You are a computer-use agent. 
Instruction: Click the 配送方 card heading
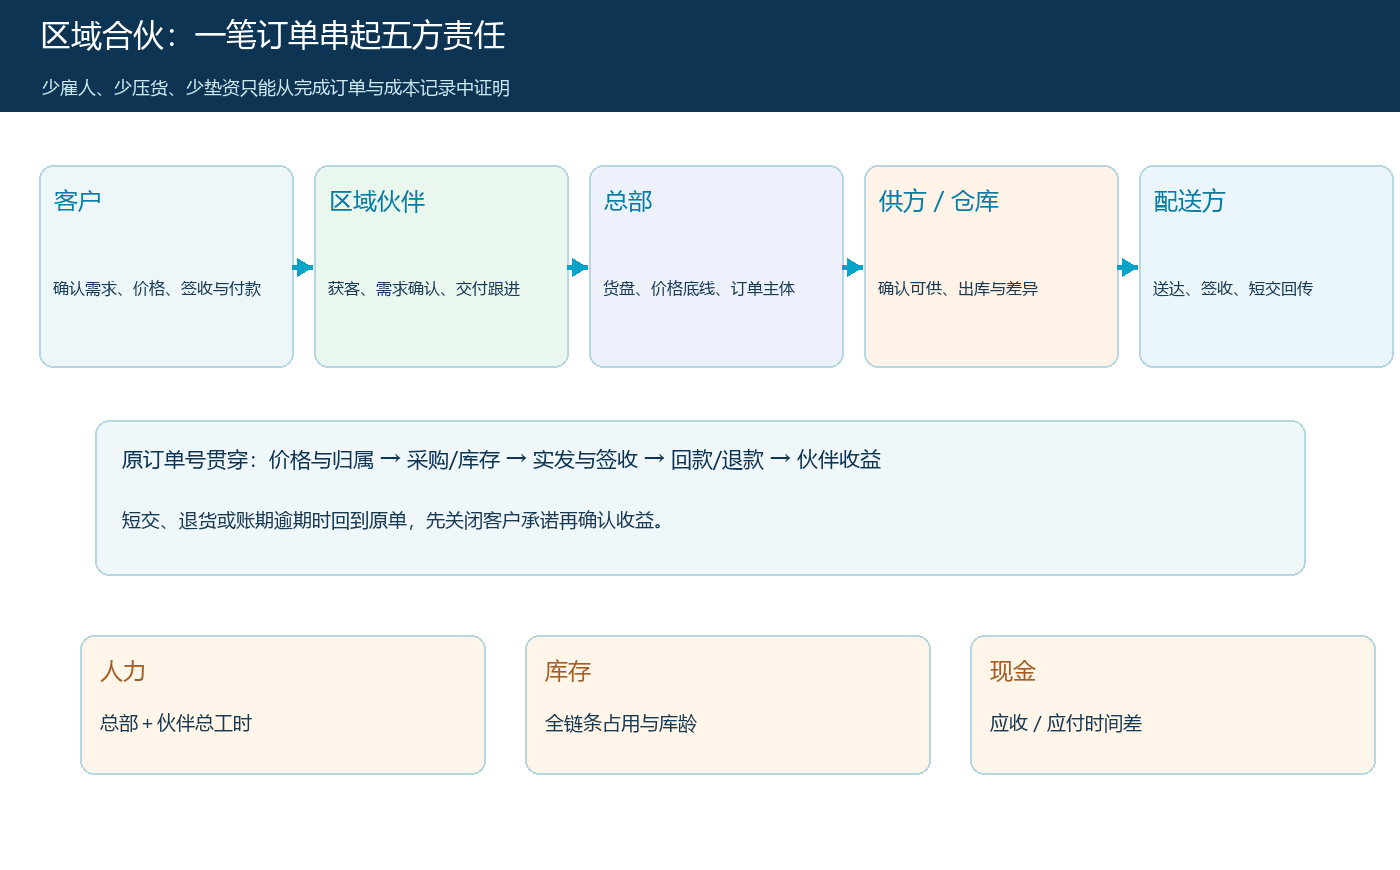point(1190,201)
